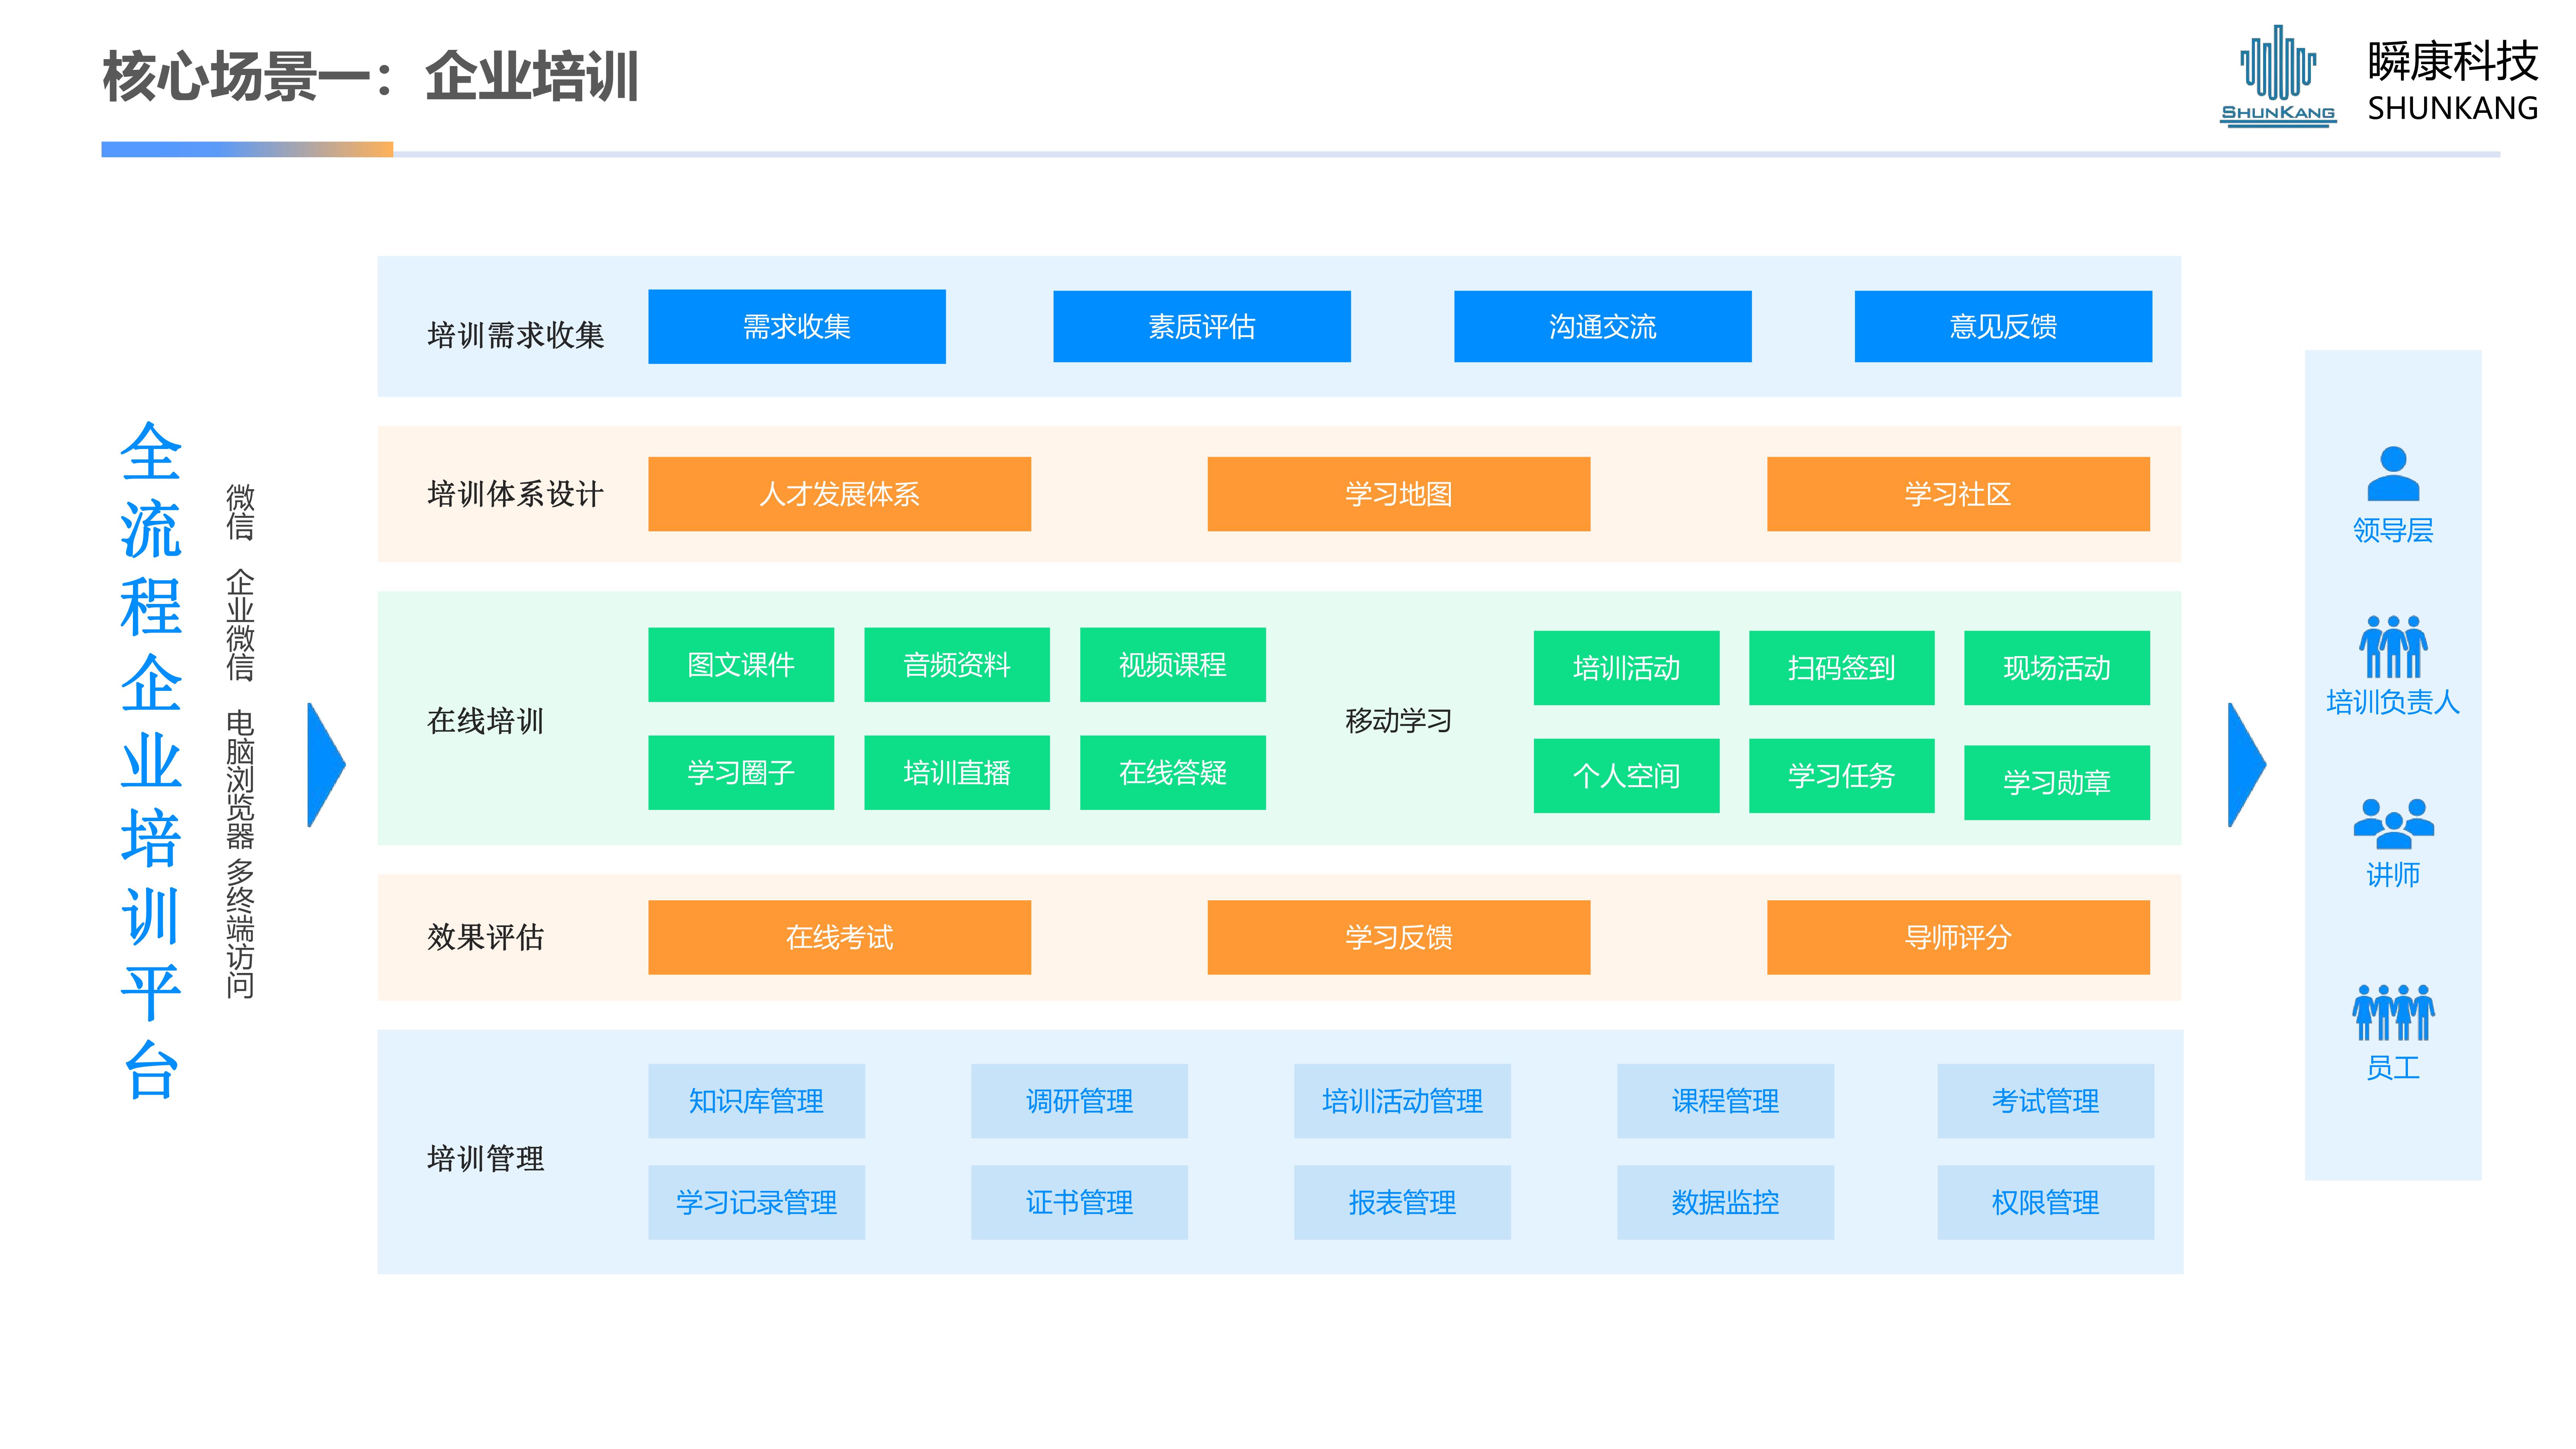Click the vertical 微信 text
This screenshot has height=1449, width=2576.
point(240,512)
